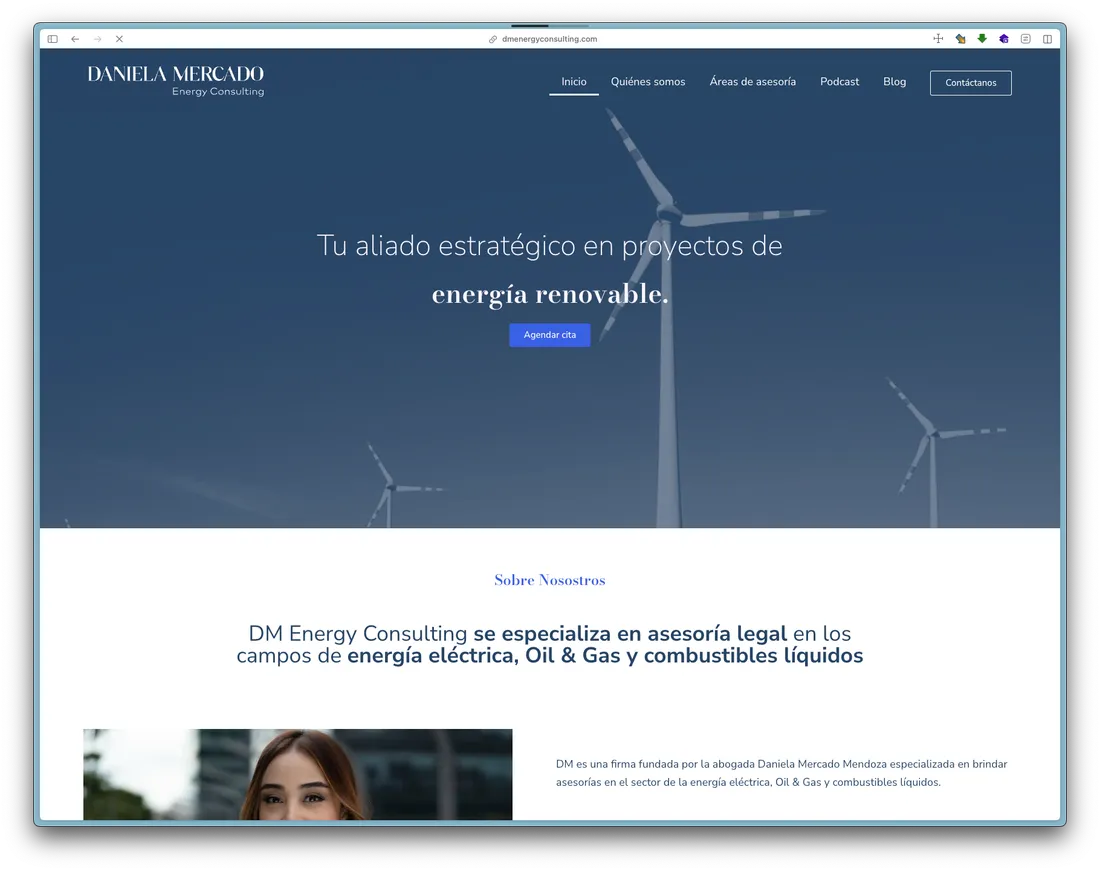
Task: Toggle the browser sidebar panel icon
Action: coord(53,39)
